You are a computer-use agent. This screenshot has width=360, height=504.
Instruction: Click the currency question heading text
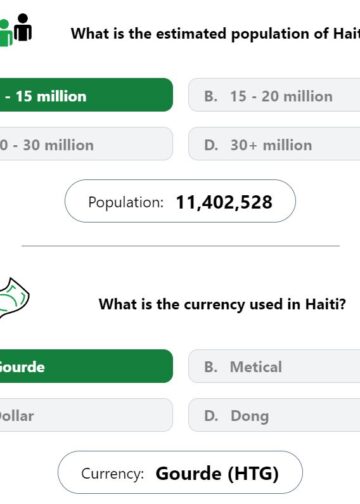click(x=222, y=305)
